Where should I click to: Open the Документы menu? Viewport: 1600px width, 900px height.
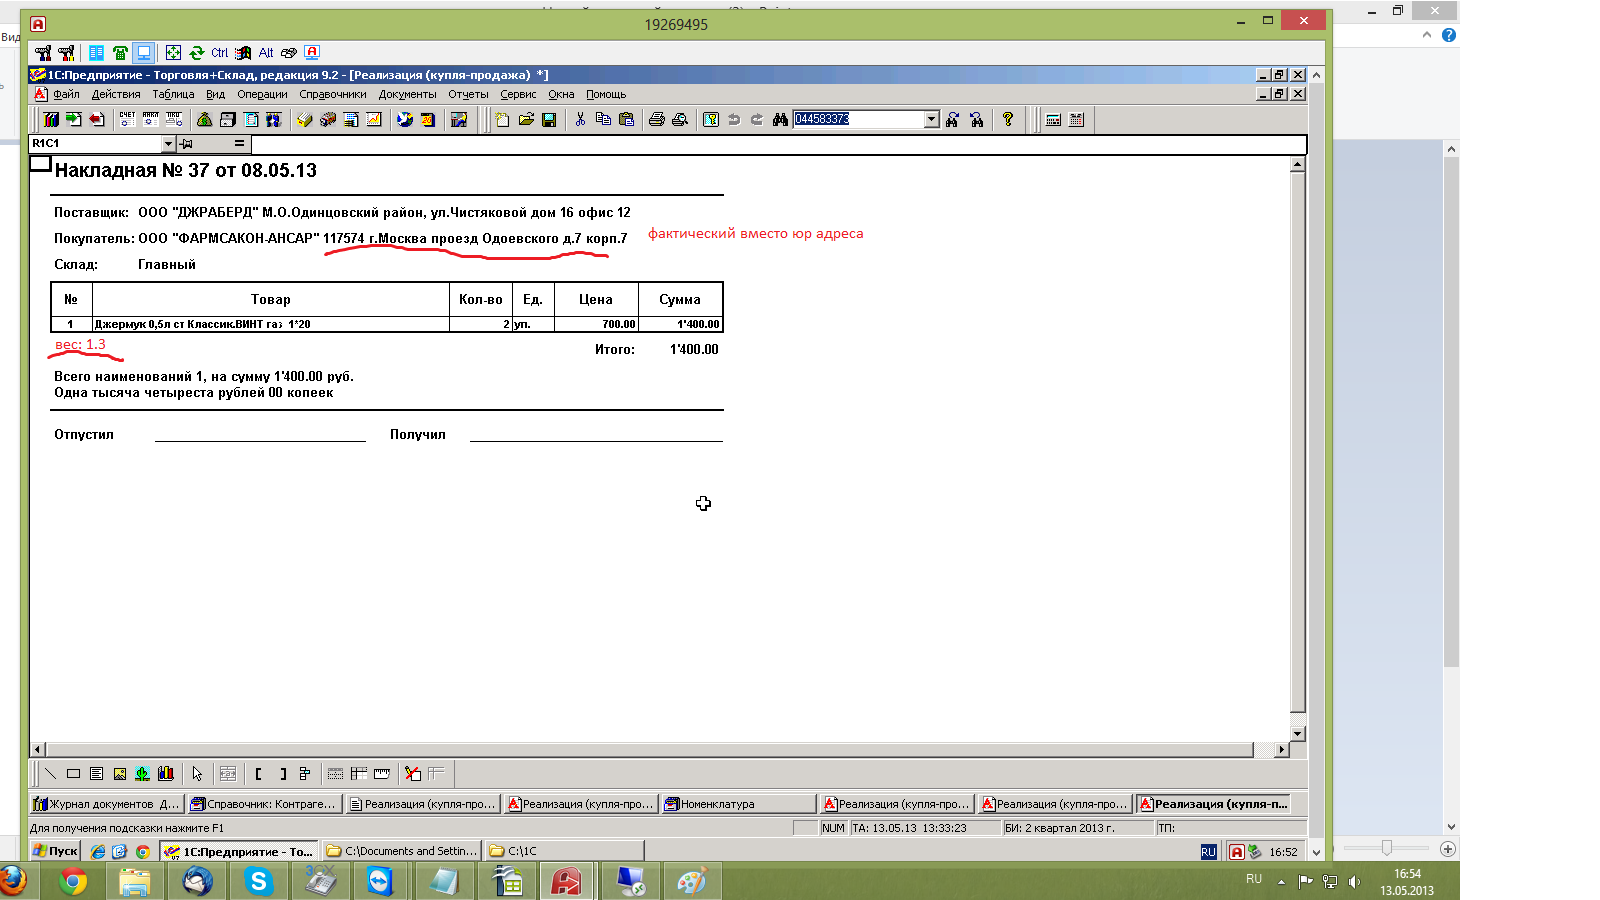click(x=407, y=95)
